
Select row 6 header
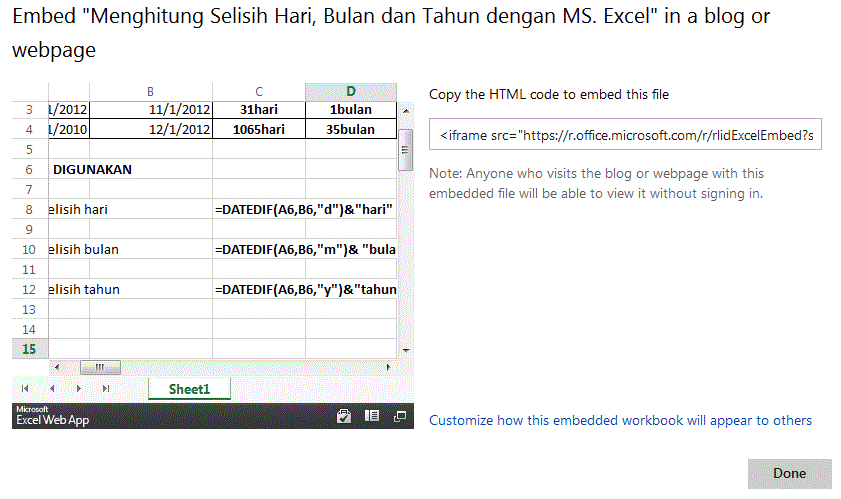pyautogui.click(x=29, y=170)
